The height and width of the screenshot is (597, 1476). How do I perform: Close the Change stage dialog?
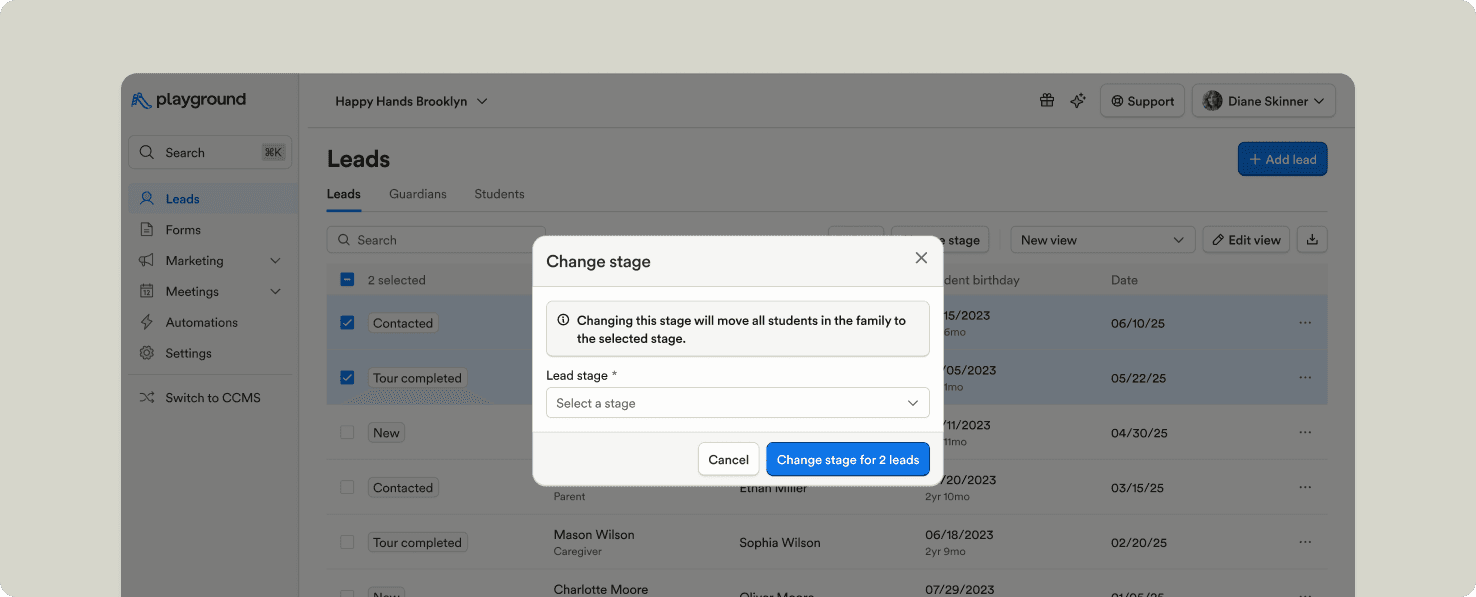(x=921, y=258)
